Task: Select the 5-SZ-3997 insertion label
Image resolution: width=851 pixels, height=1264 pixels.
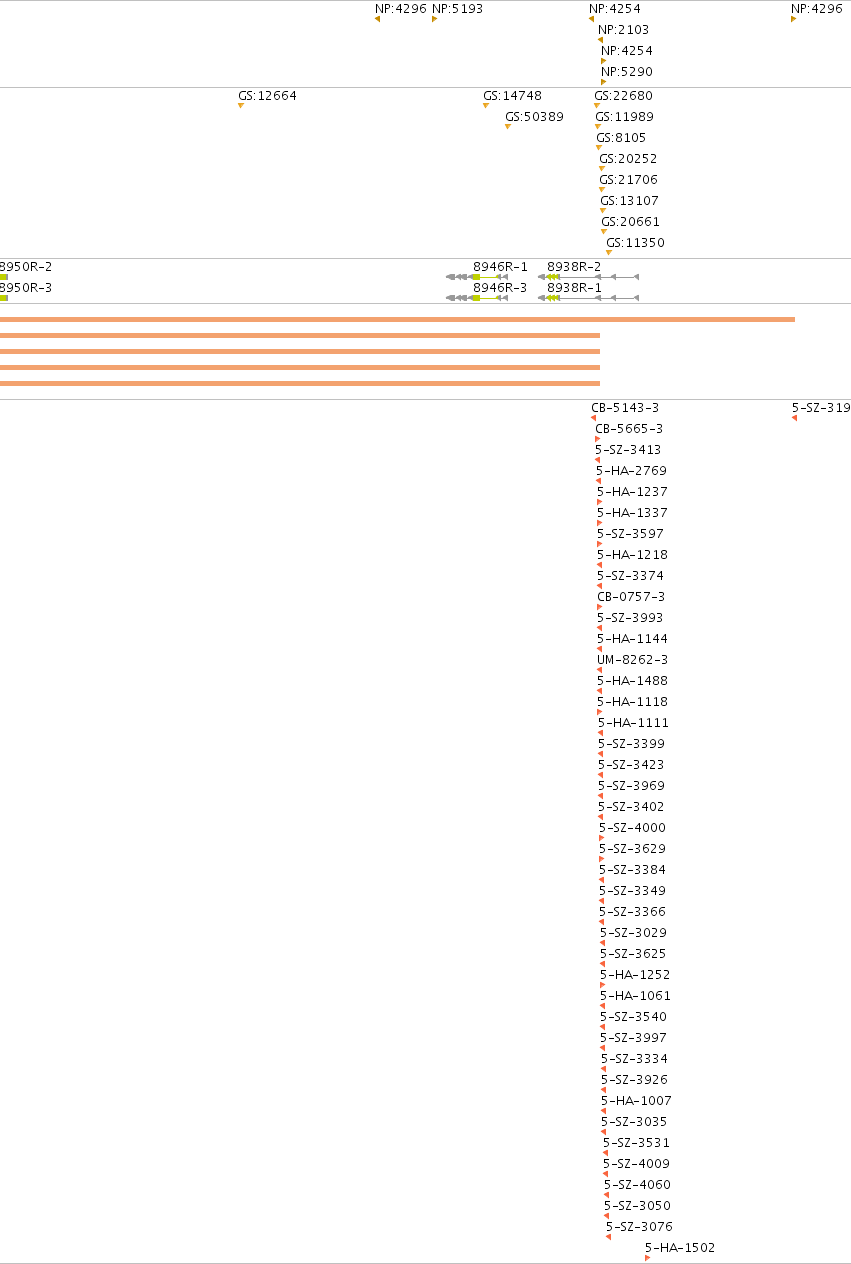Action: click(633, 1038)
